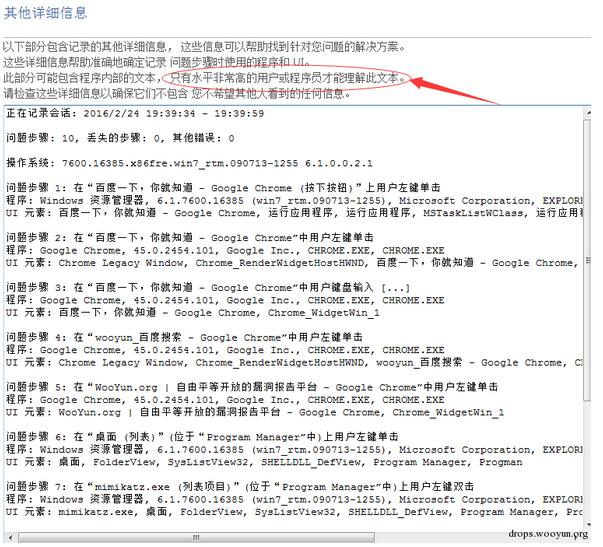Click the line 正在记录会话: 2016/2/24 19:39:34
This screenshot has height=547, width=603.
click(135, 113)
